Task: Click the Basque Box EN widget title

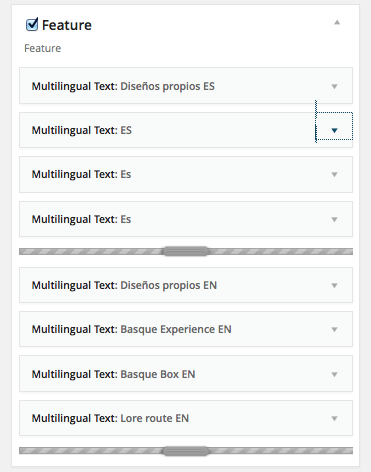Action: 113,374
